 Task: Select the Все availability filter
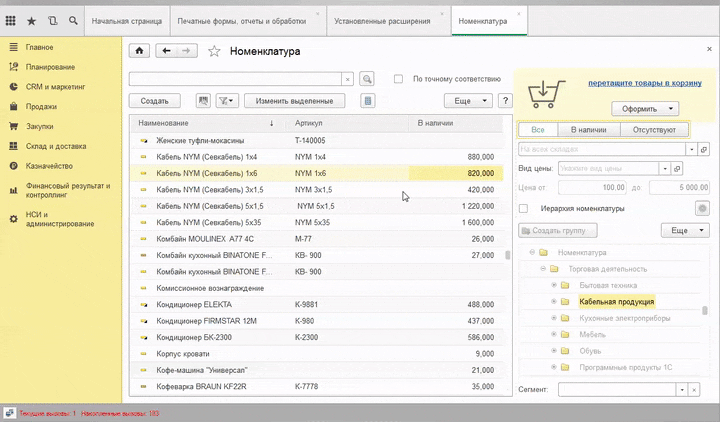pyautogui.click(x=538, y=129)
